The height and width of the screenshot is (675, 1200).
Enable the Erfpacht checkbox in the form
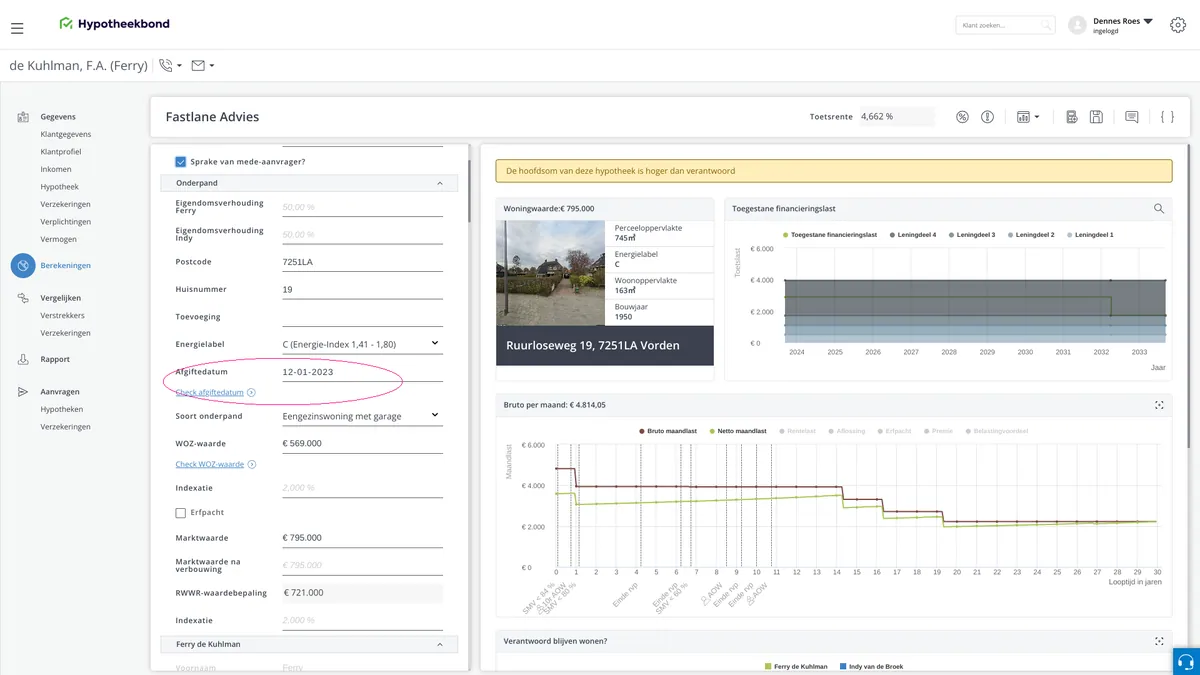click(x=181, y=513)
